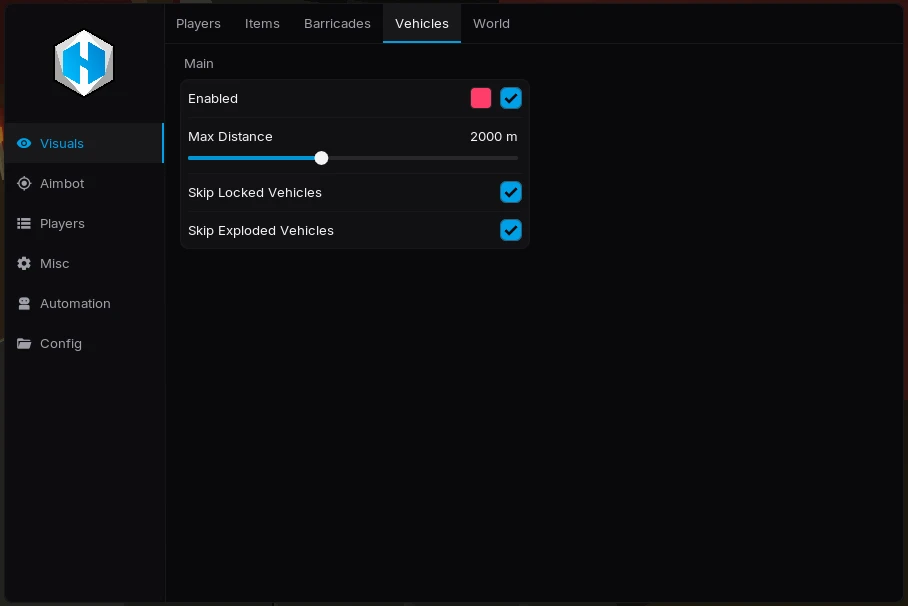Open the Misc settings label
This screenshot has height=606, width=908.
click(54, 263)
